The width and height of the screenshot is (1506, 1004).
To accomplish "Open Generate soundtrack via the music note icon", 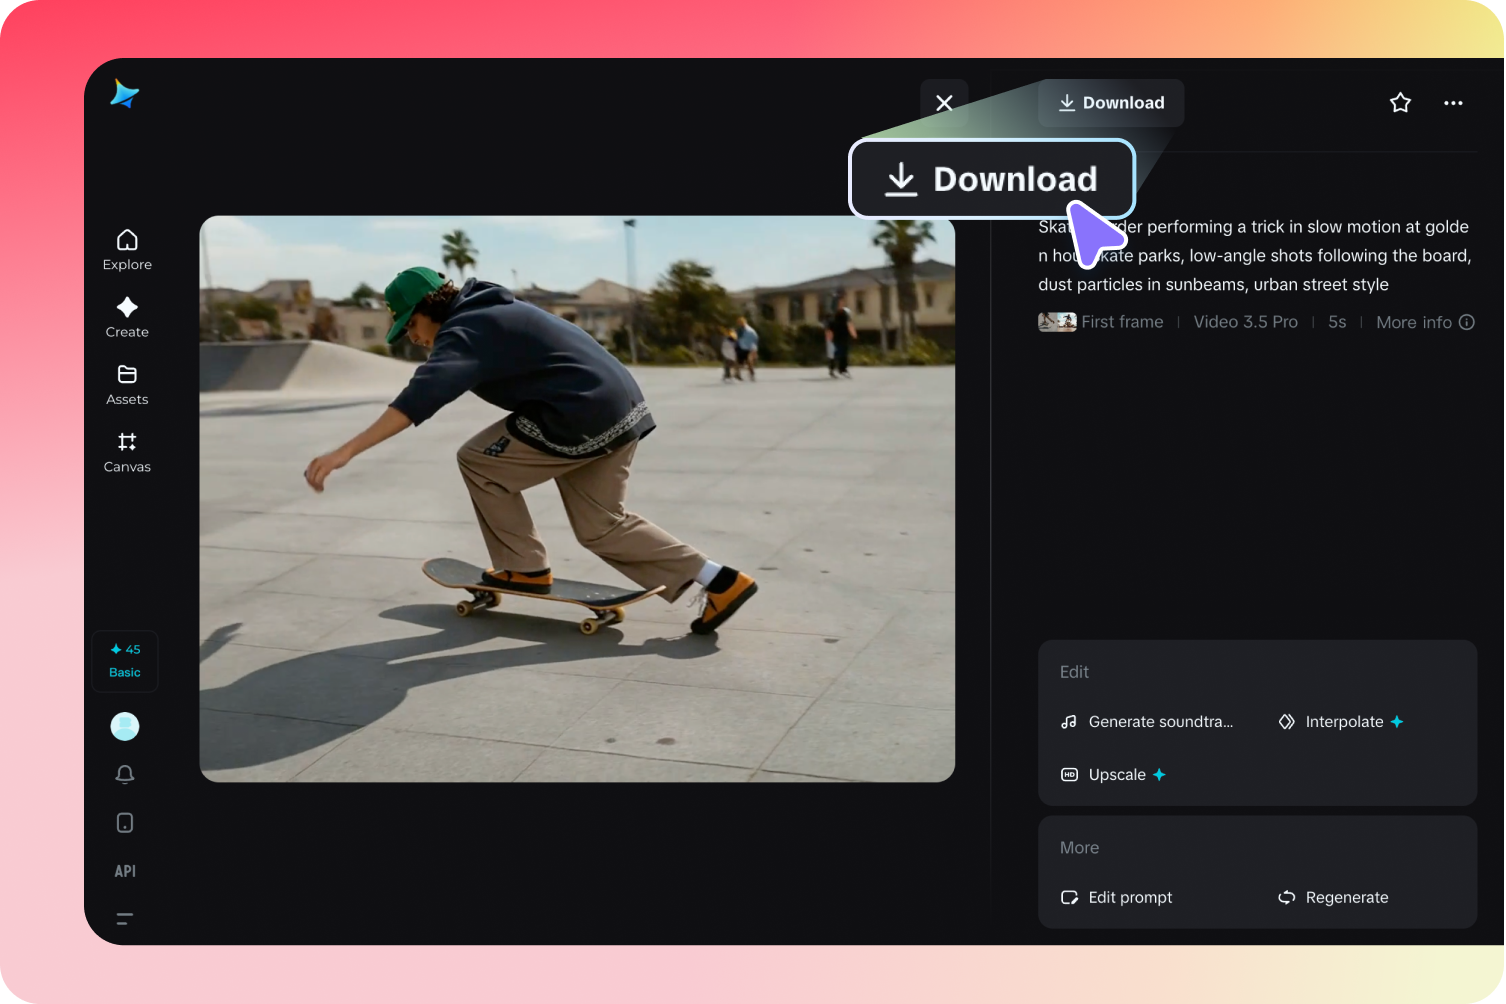I will 1148,721.
